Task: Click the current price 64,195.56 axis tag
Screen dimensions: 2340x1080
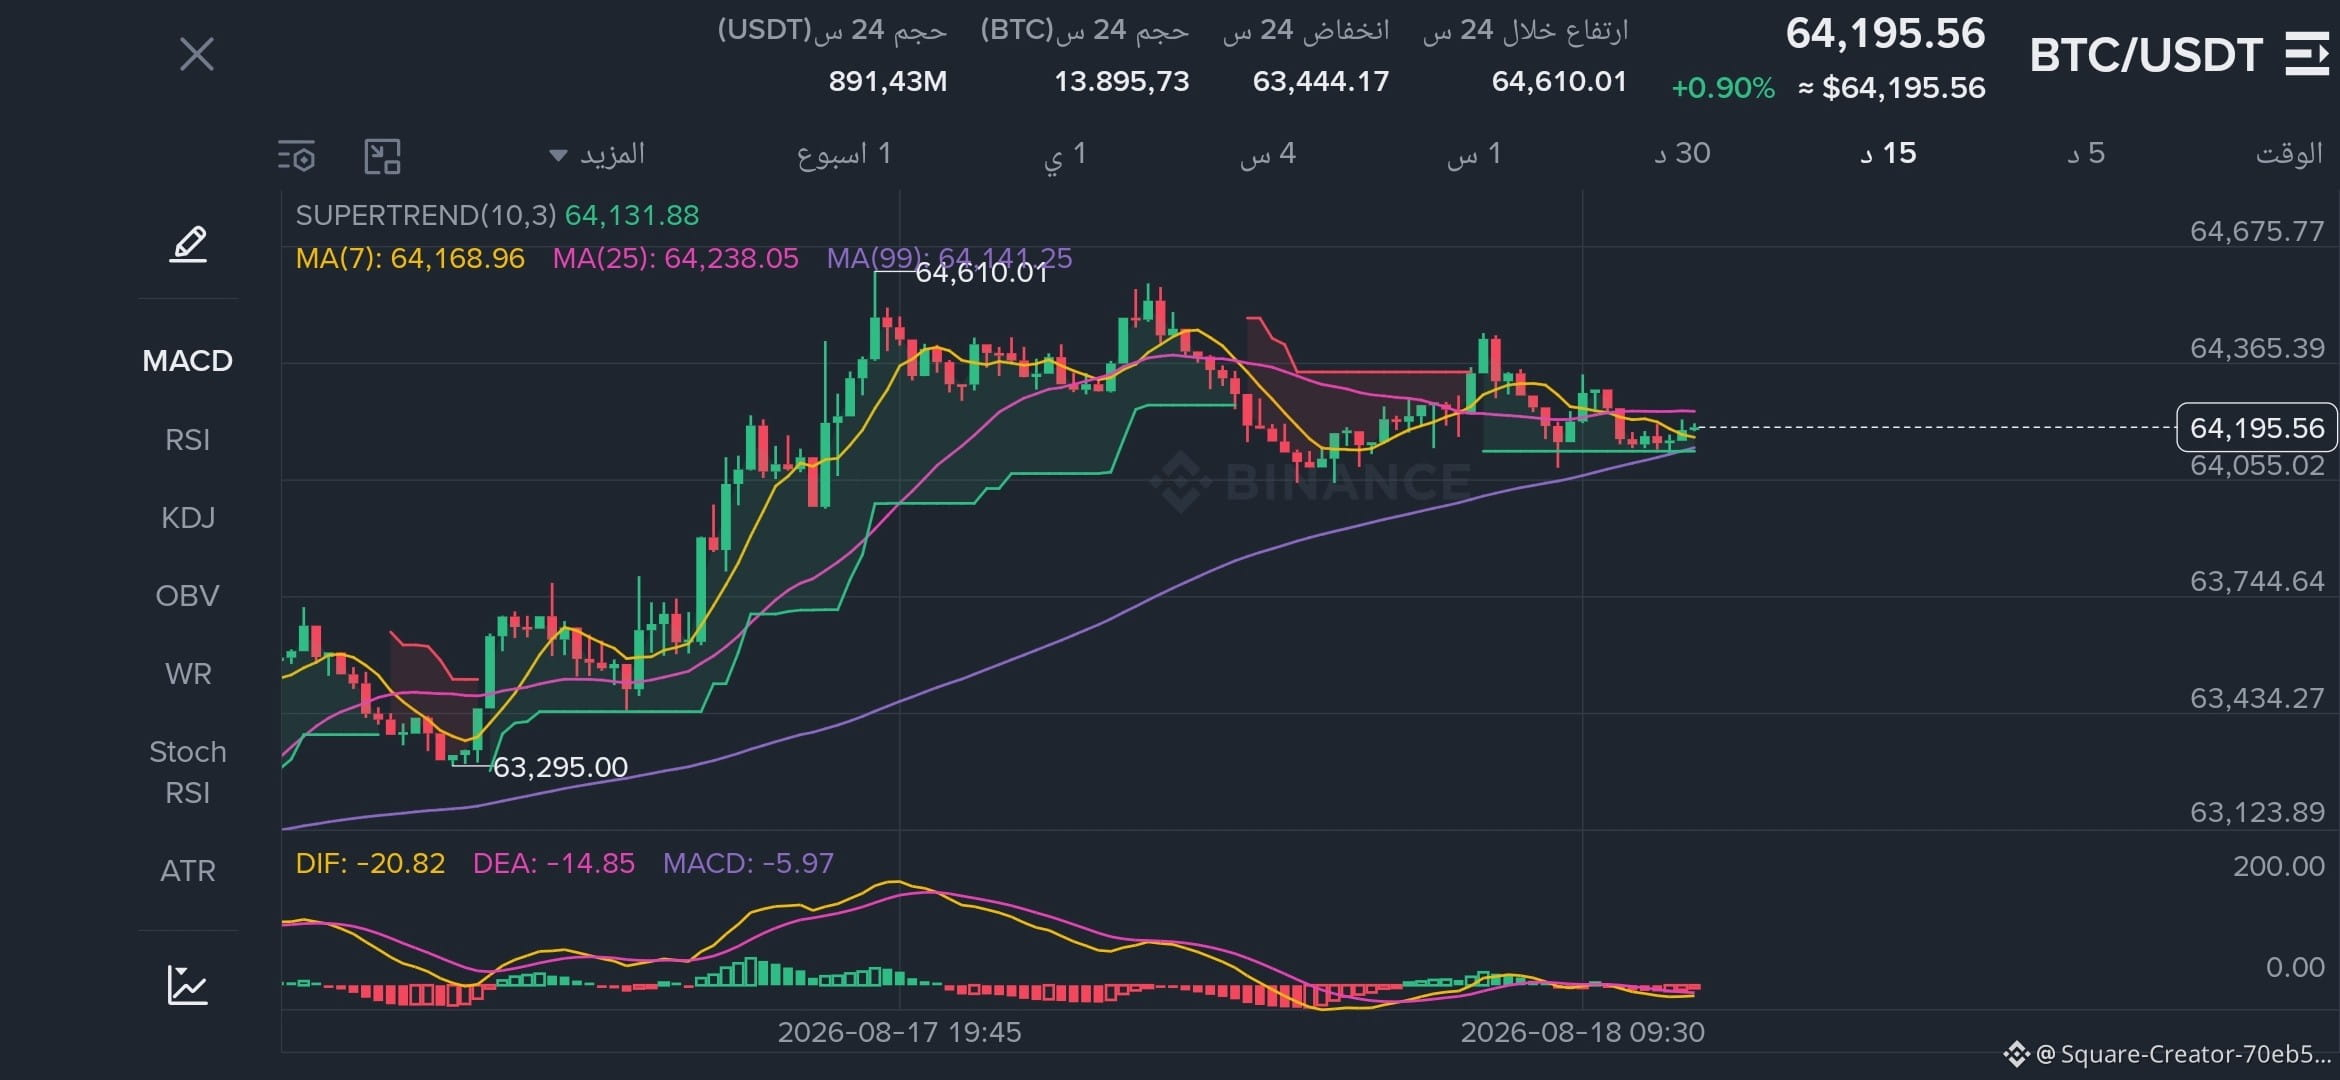Action: click(x=2257, y=428)
